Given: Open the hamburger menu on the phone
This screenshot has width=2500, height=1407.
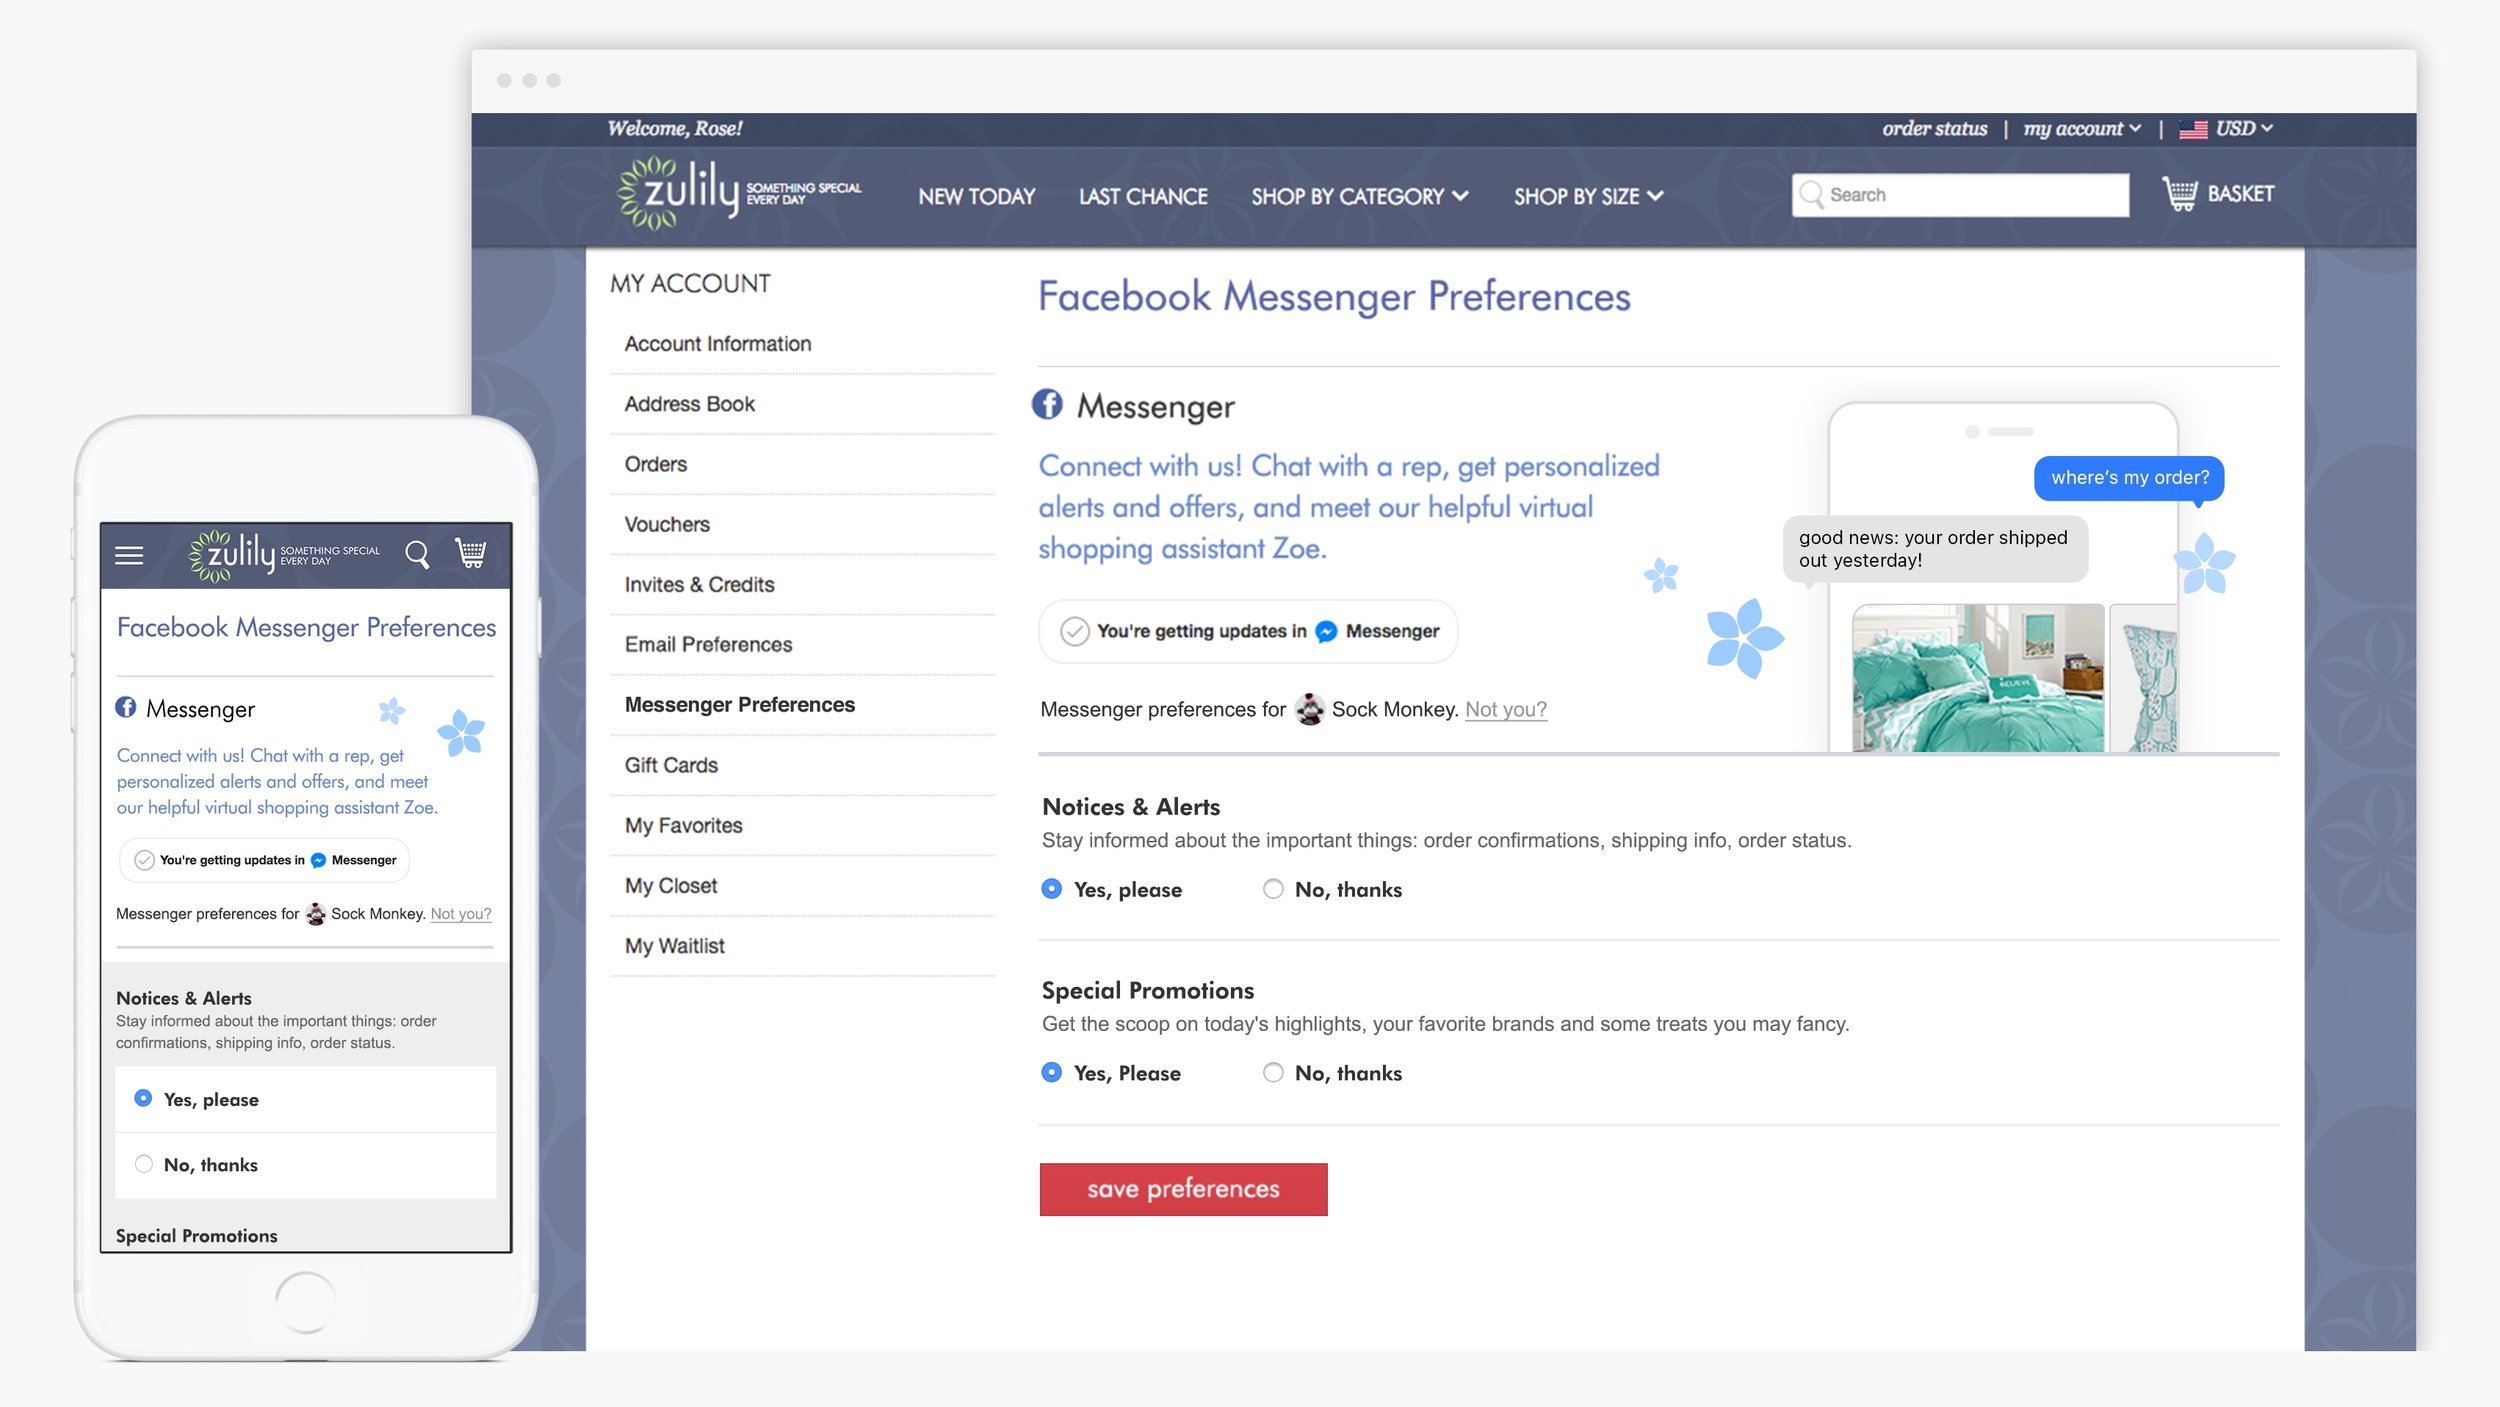Looking at the screenshot, I should point(129,555).
